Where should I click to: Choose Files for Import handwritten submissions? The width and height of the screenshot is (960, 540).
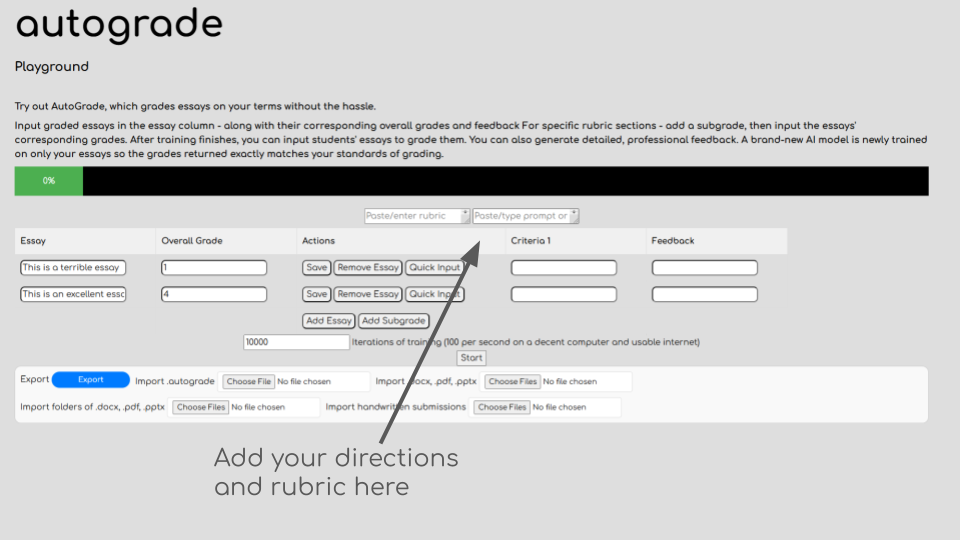point(502,407)
